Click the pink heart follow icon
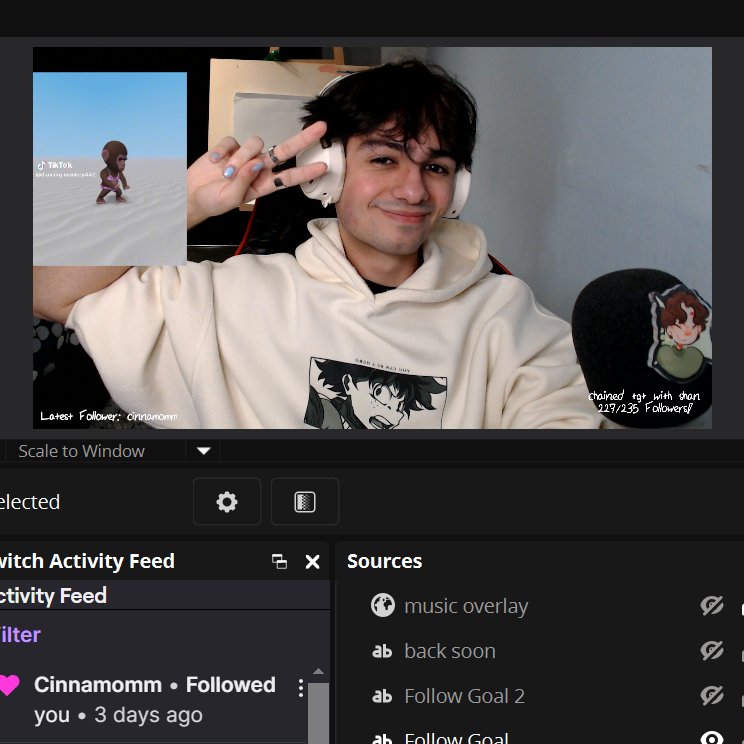 click(x=9, y=685)
